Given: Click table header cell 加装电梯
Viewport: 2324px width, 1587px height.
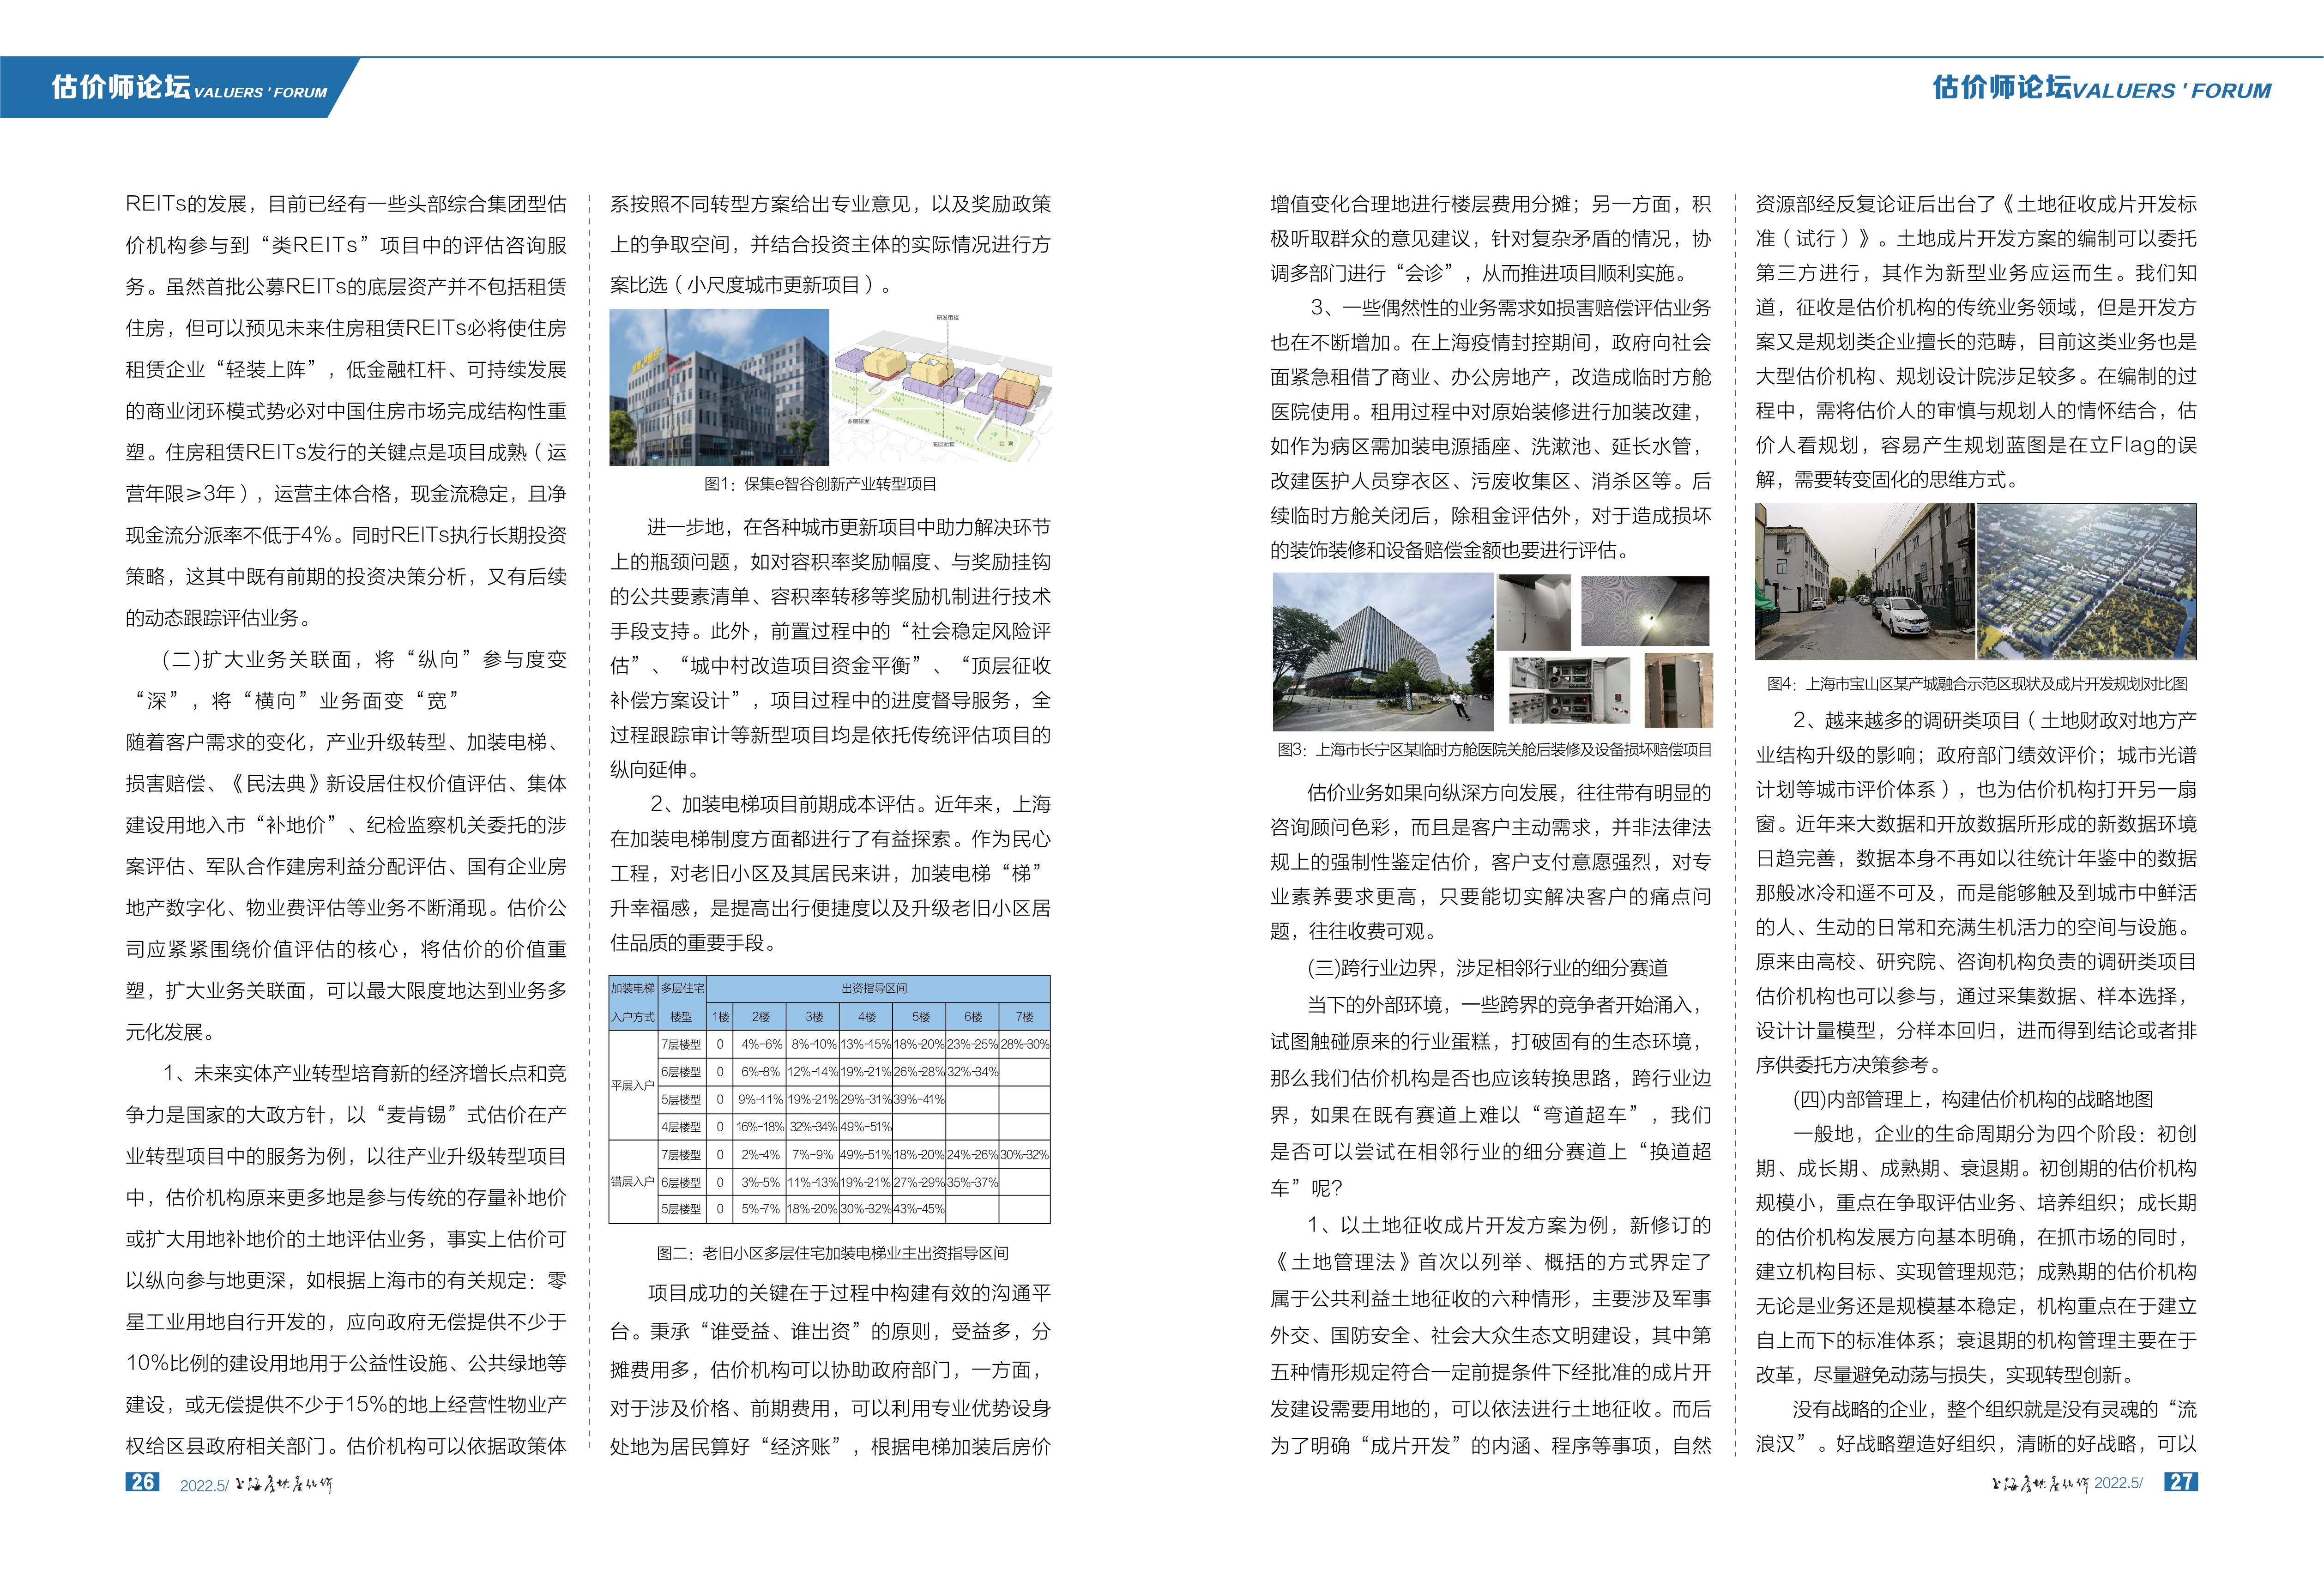Looking at the screenshot, I should coord(633,988).
